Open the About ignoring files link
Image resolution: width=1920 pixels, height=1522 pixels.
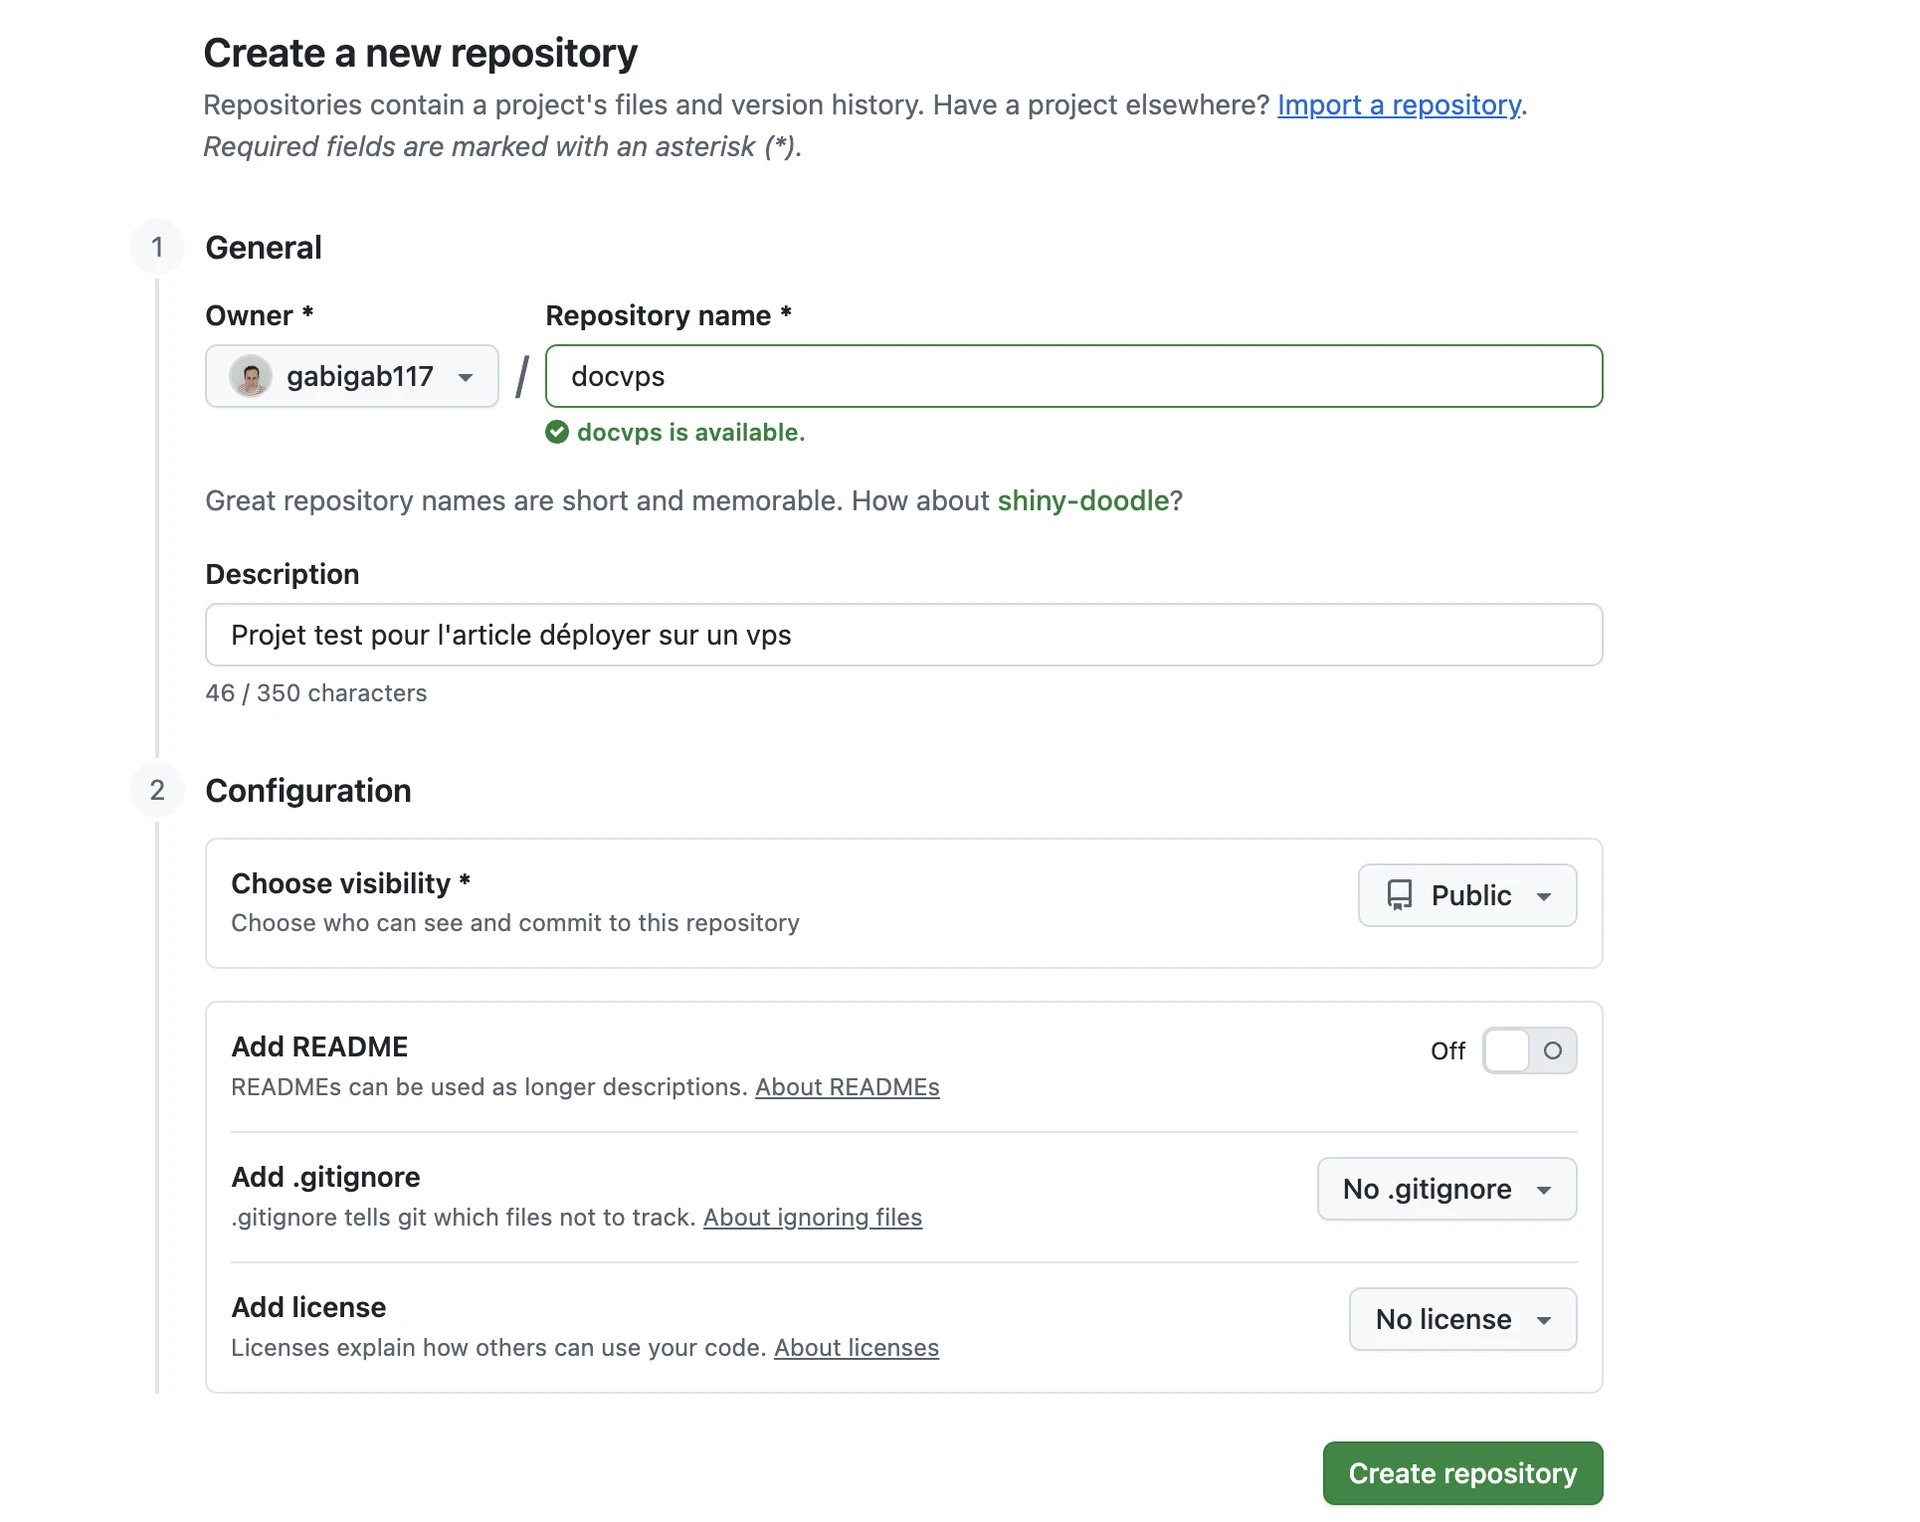(812, 1217)
